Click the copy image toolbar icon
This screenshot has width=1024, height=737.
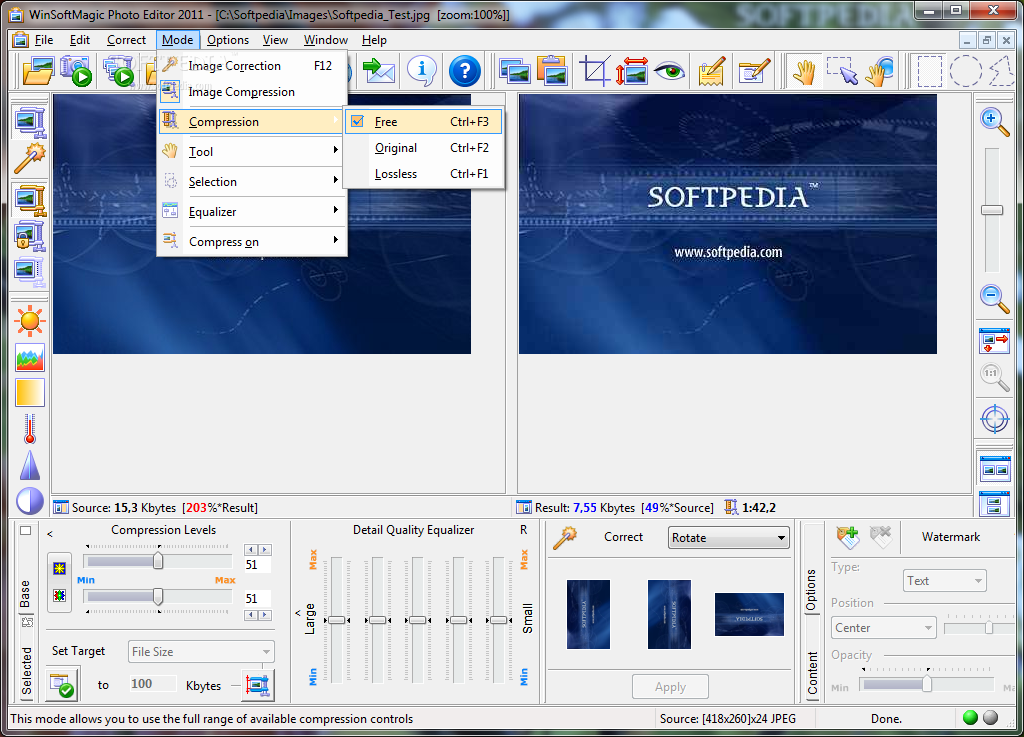pos(515,71)
